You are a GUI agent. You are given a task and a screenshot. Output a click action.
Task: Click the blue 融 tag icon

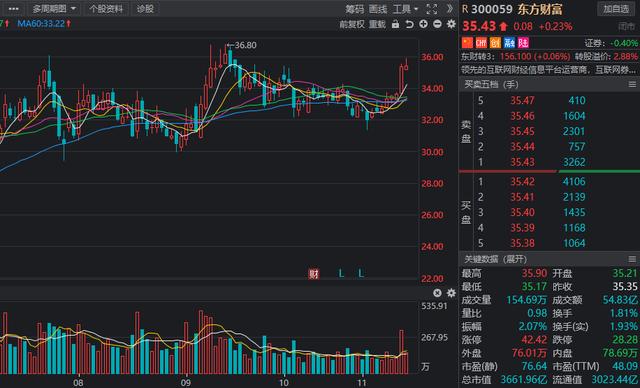click(x=509, y=42)
